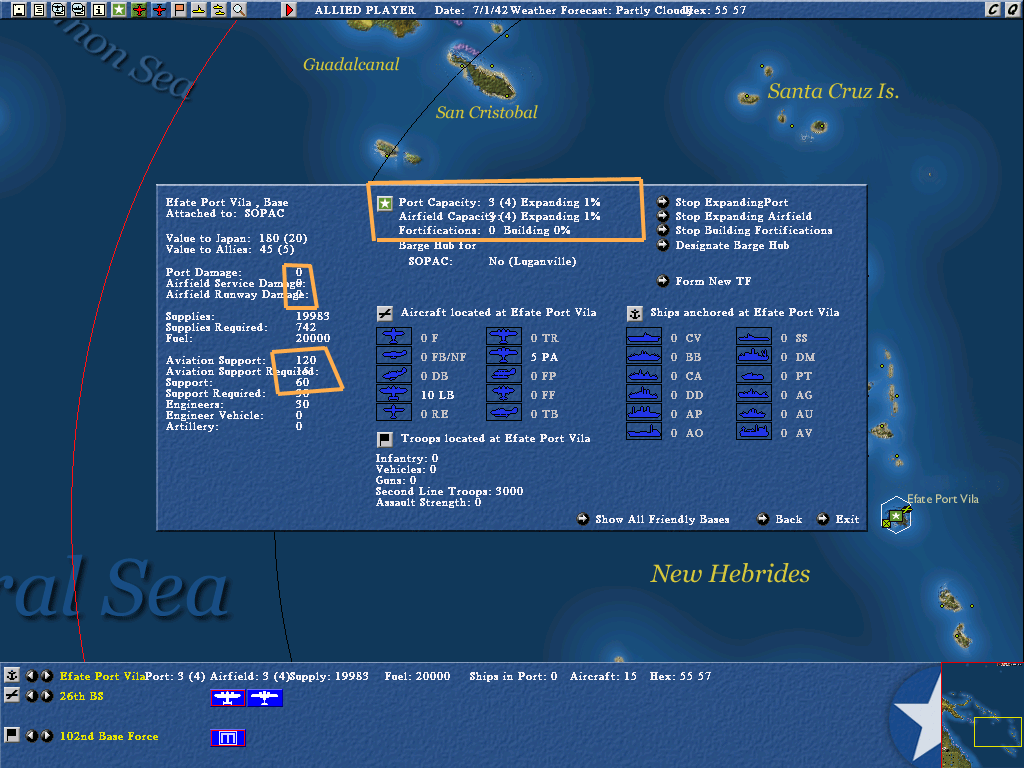Click Stop Expanding Airfield
Image resolution: width=1024 pixels, height=768 pixels.
(734, 216)
